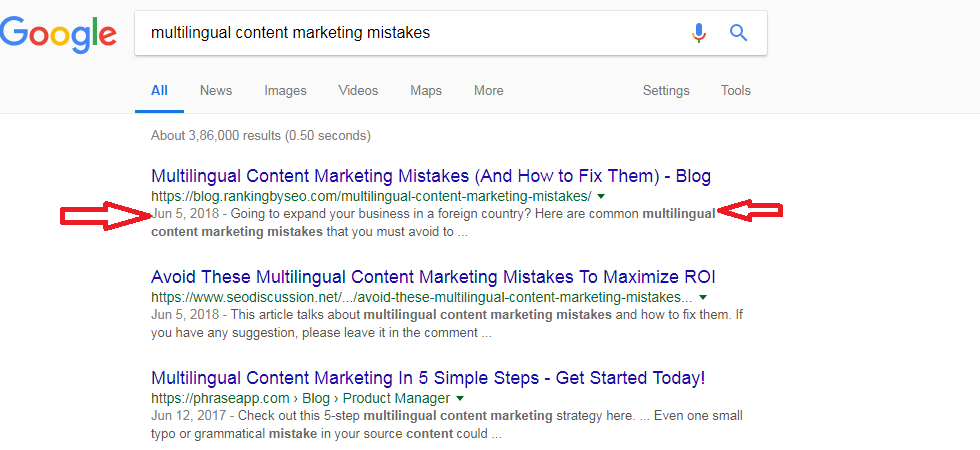Expand the More search categories menu
Image resolution: width=980 pixels, height=450 pixels.
pyautogui.click(x=488, y=91)
